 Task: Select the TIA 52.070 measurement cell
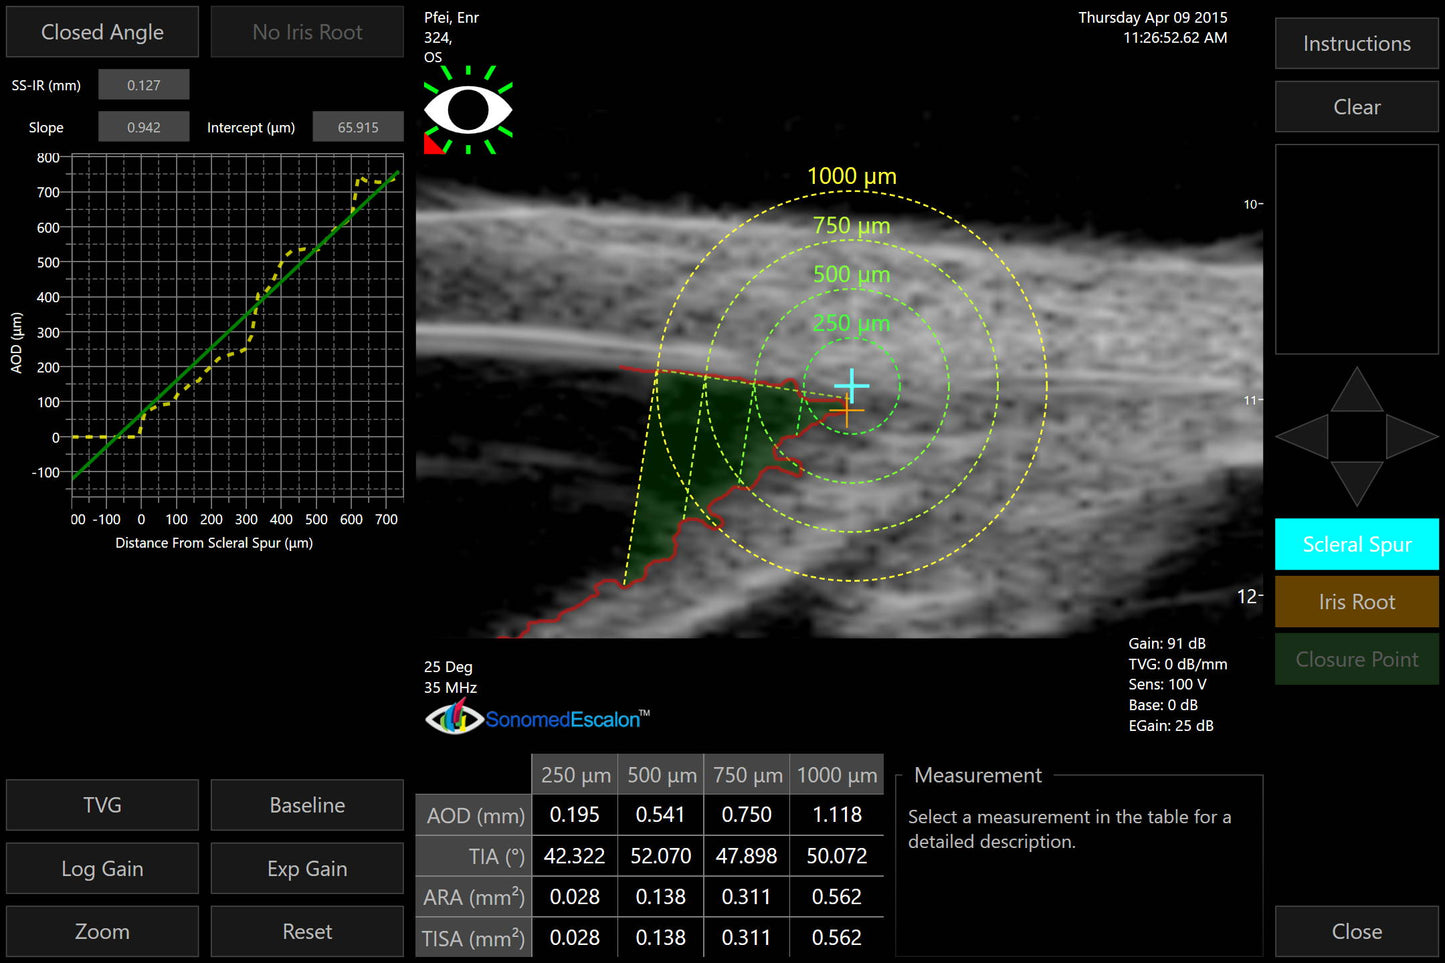660,856
